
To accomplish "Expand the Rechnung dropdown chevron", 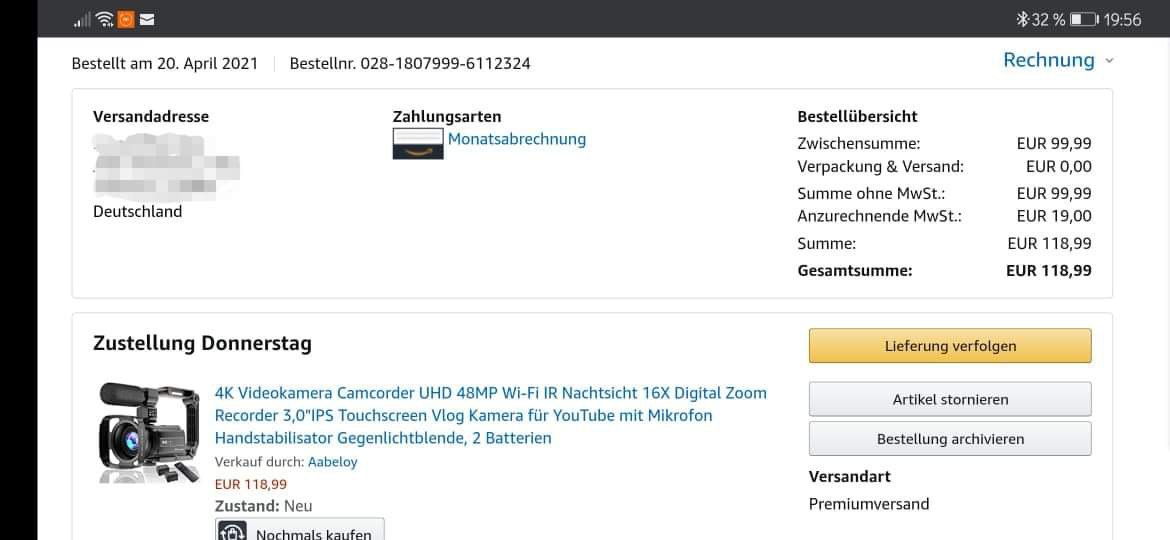I will [x=1109, y=61].
